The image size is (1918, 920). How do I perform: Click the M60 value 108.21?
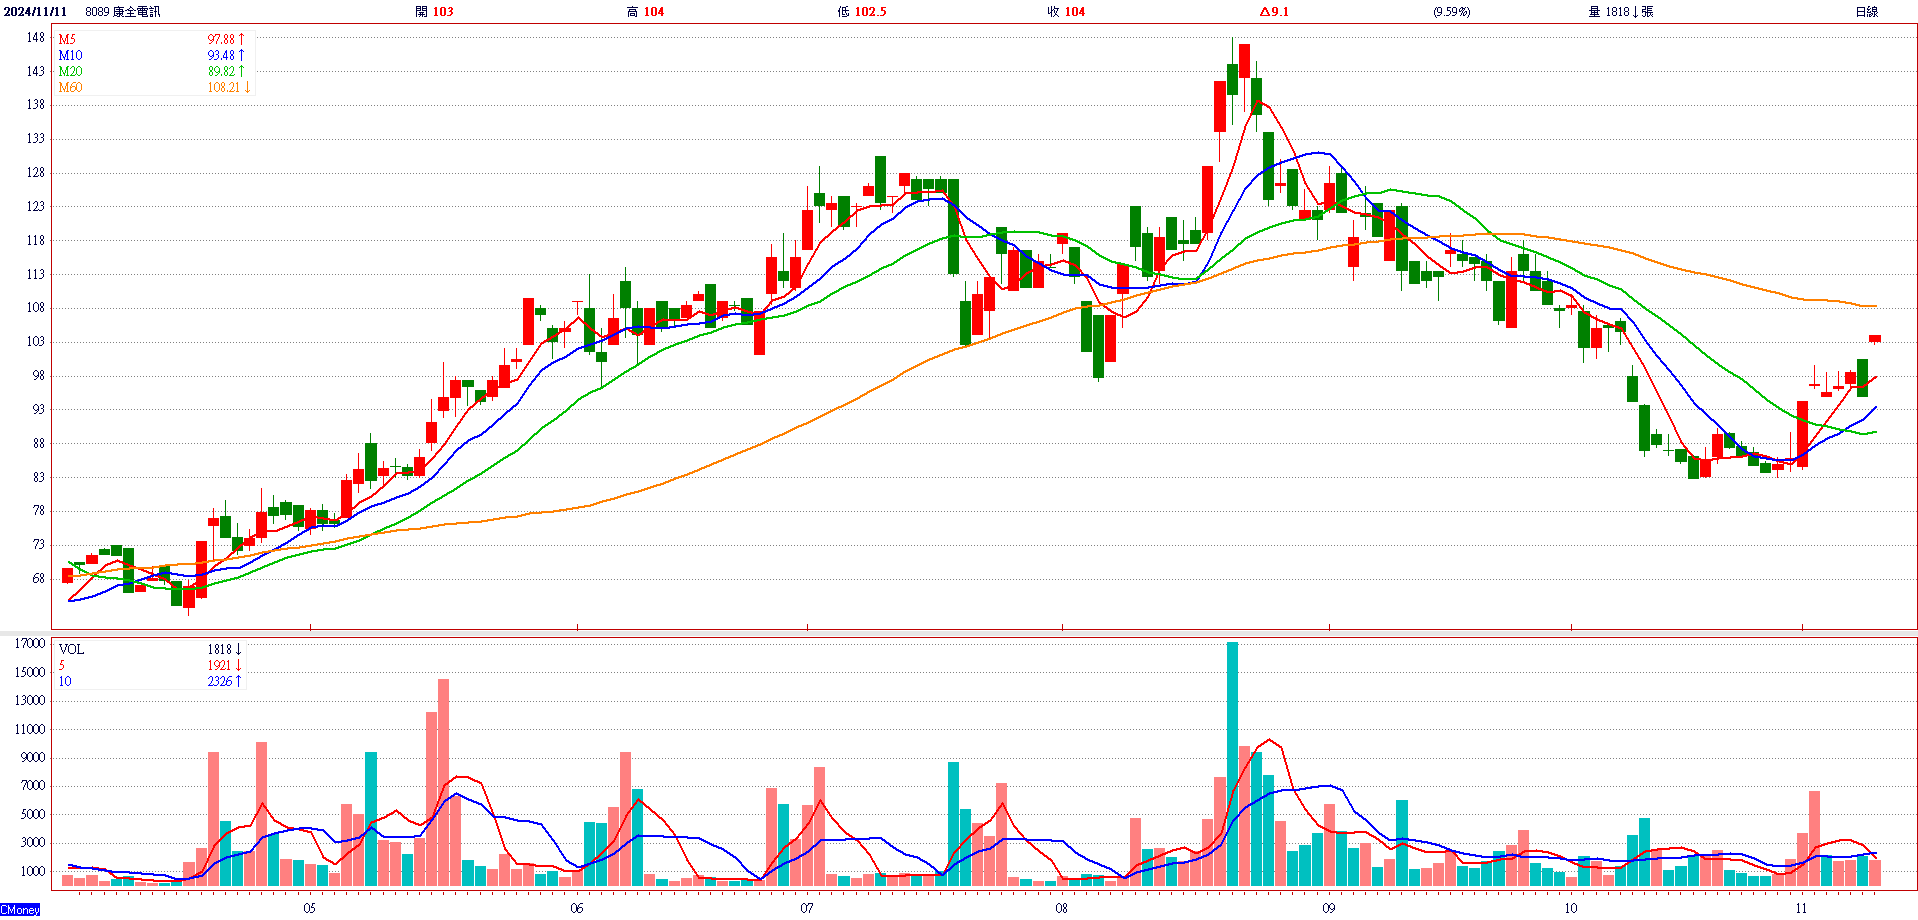223,87
